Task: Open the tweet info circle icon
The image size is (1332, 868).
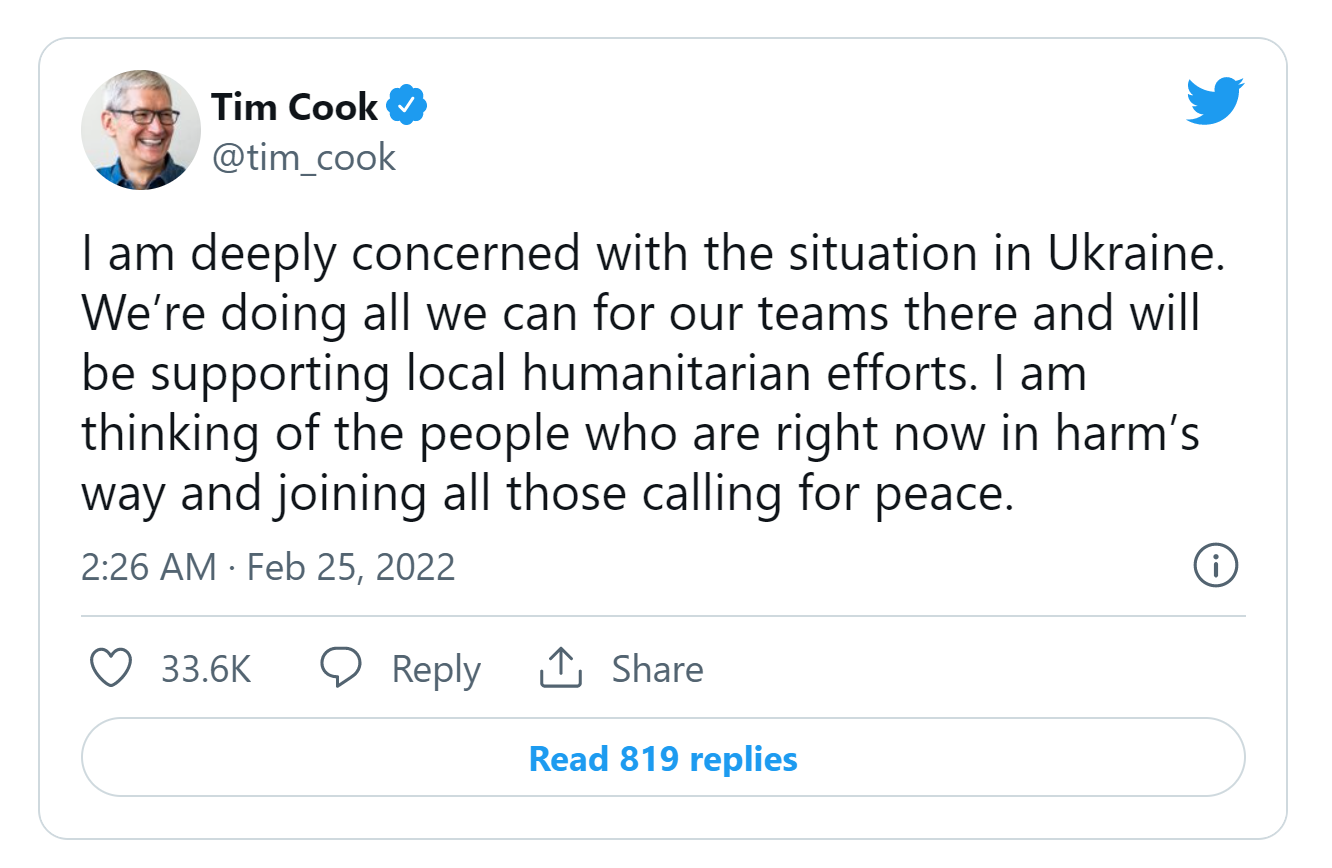Action: [1216, 567]
